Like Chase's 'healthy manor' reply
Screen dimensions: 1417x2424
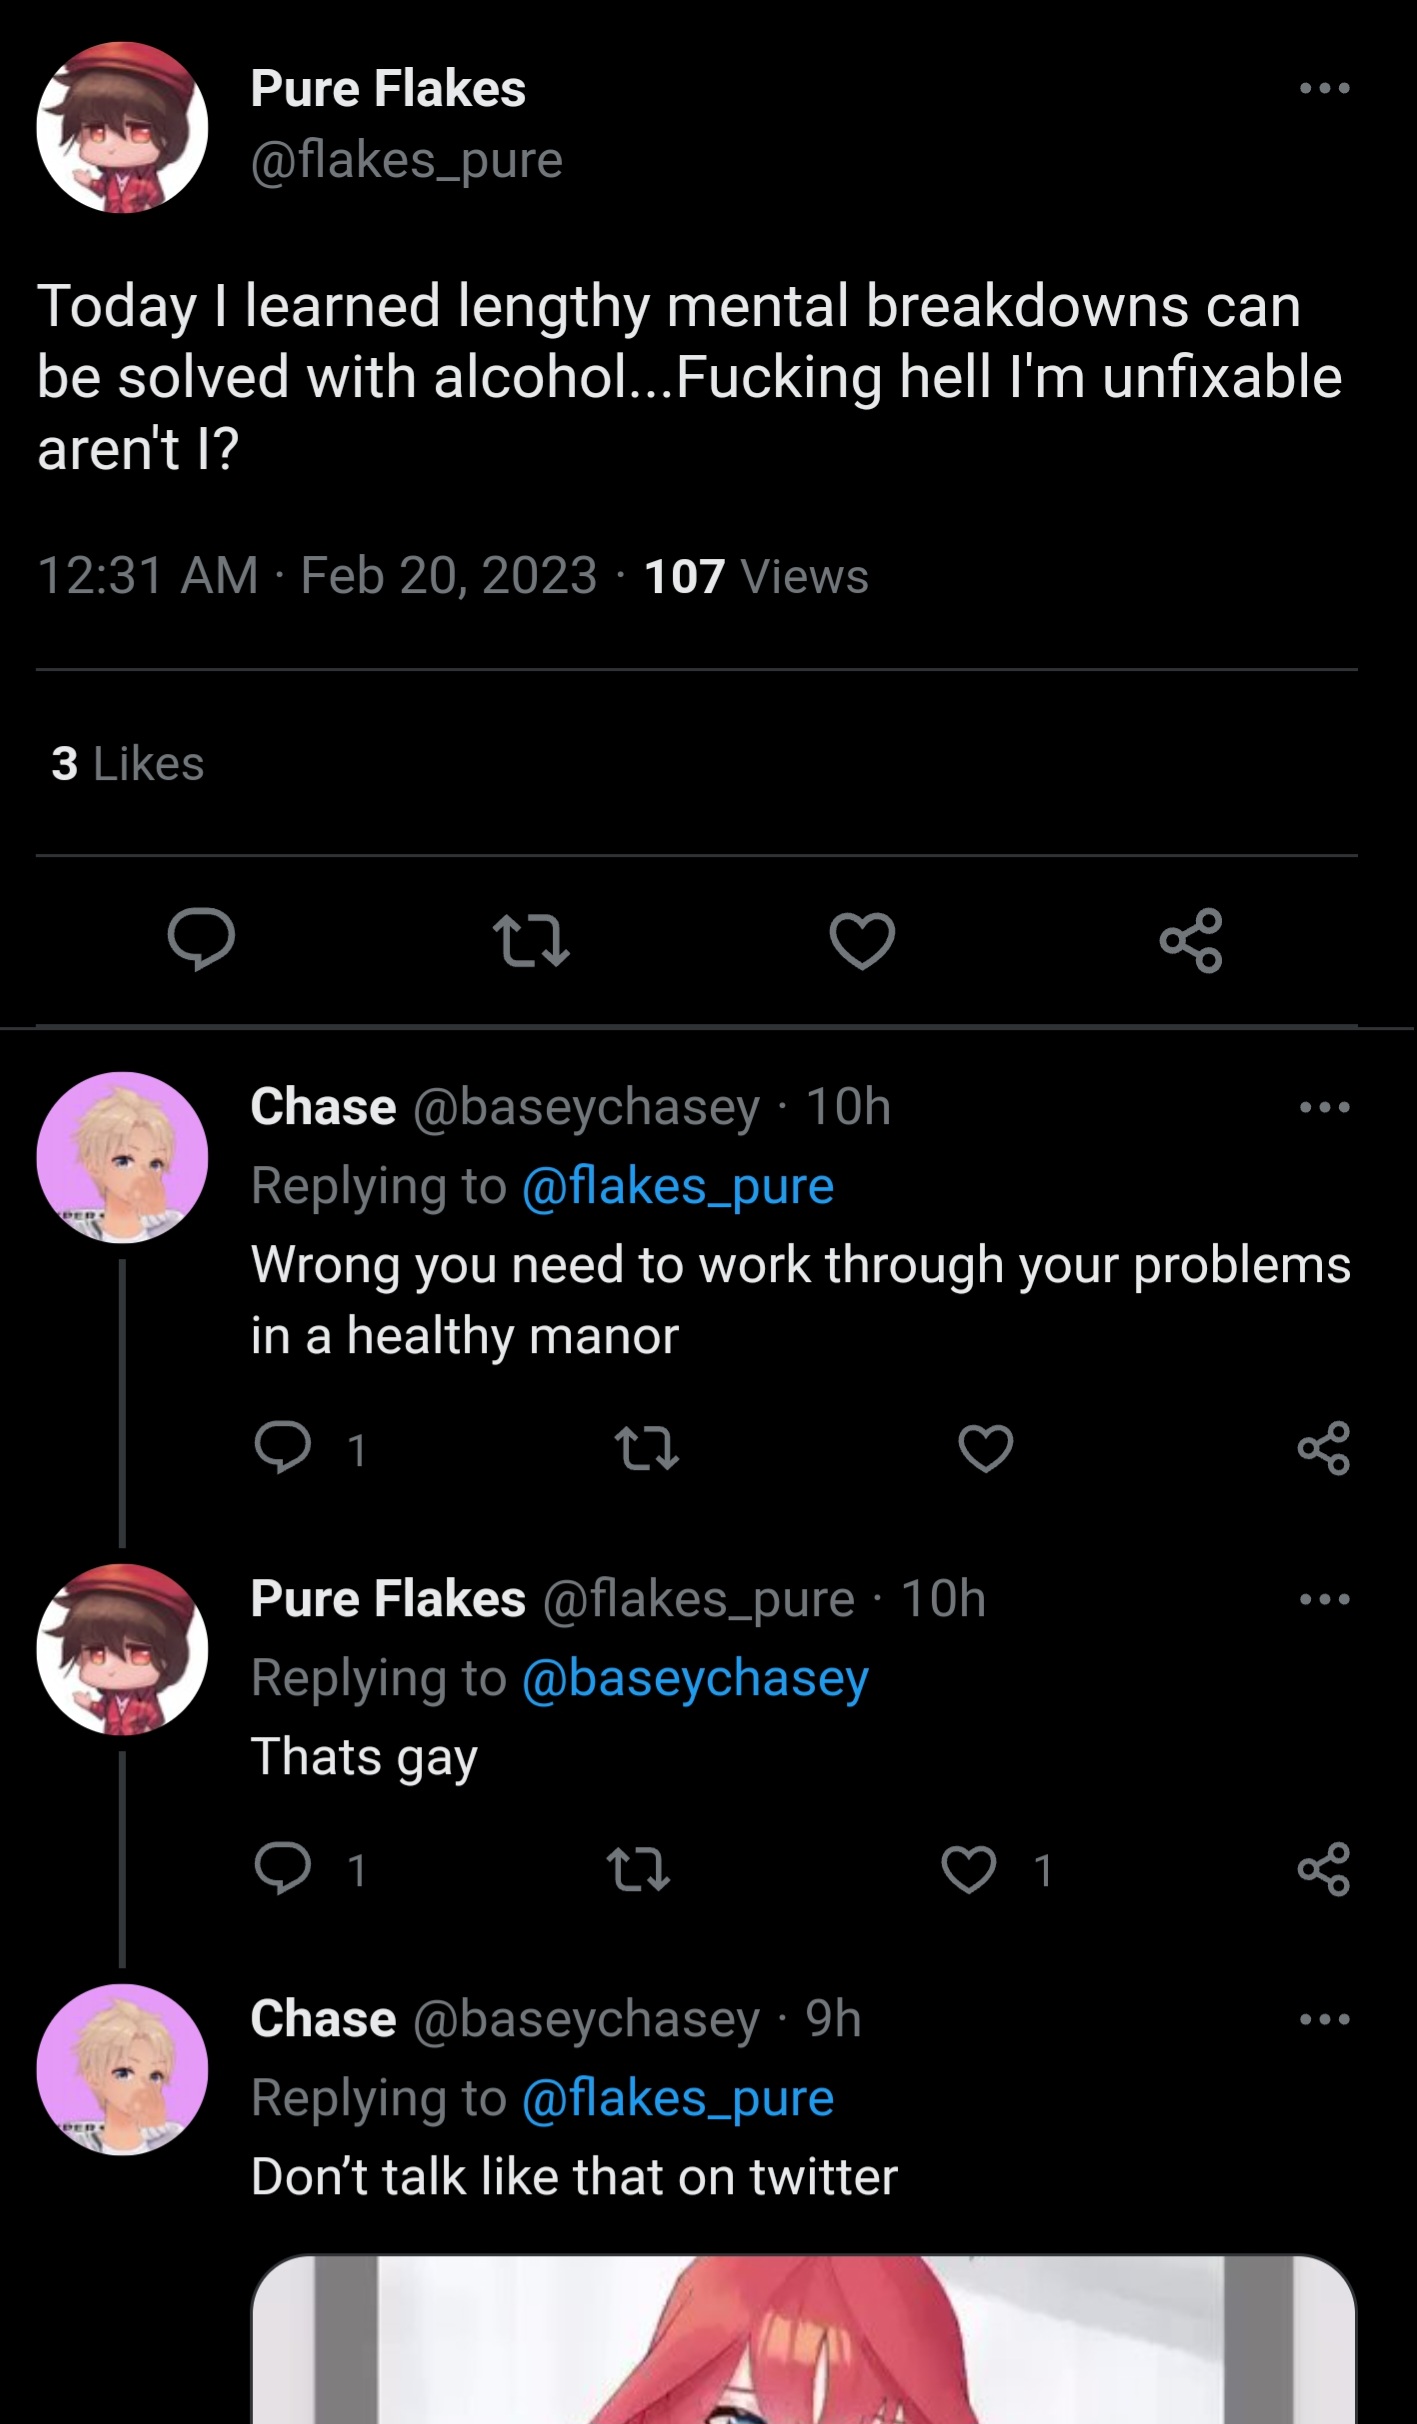(x=986, y=1449)
